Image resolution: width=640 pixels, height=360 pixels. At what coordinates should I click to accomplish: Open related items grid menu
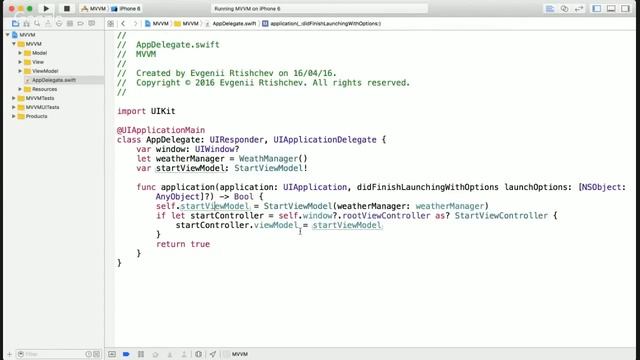pyautogui.click(x=111, y=24)
